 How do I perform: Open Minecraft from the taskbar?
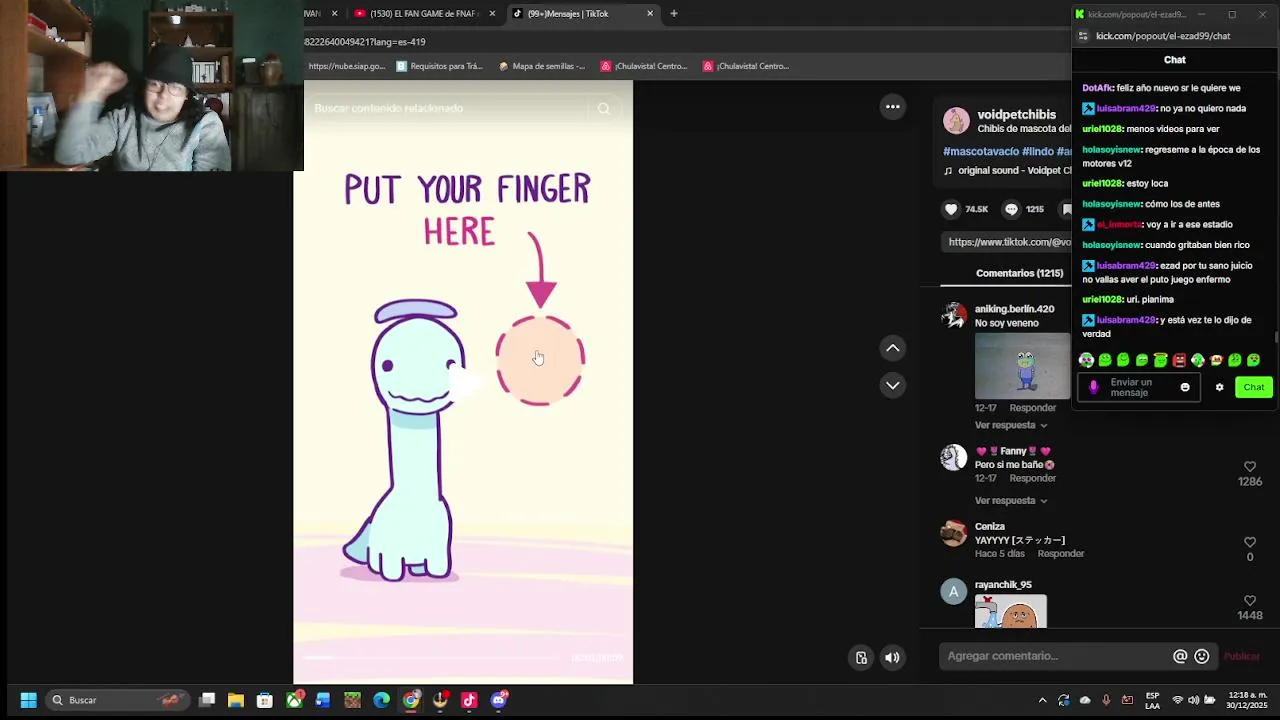tap(352, 700)
